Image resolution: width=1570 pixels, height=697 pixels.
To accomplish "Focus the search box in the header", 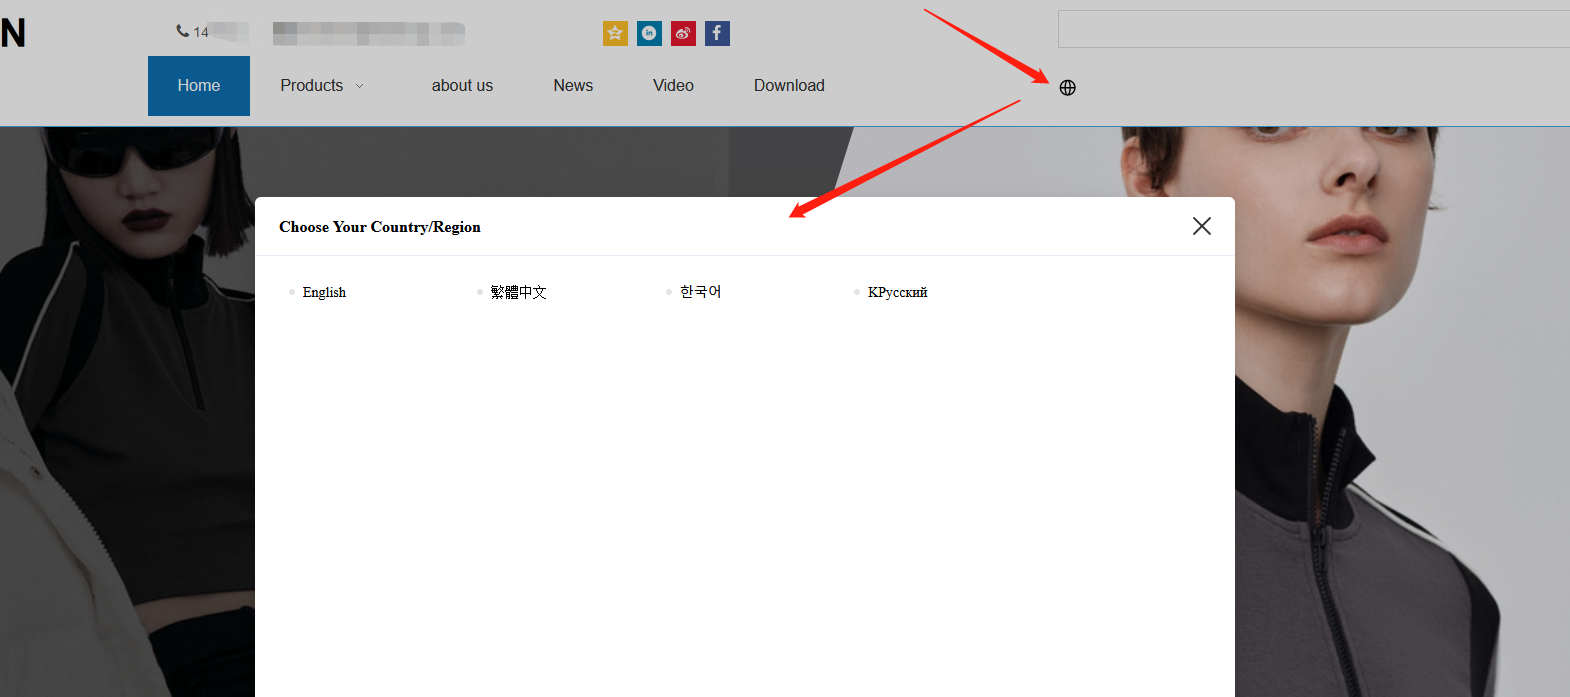I will tap(1312, 30).
